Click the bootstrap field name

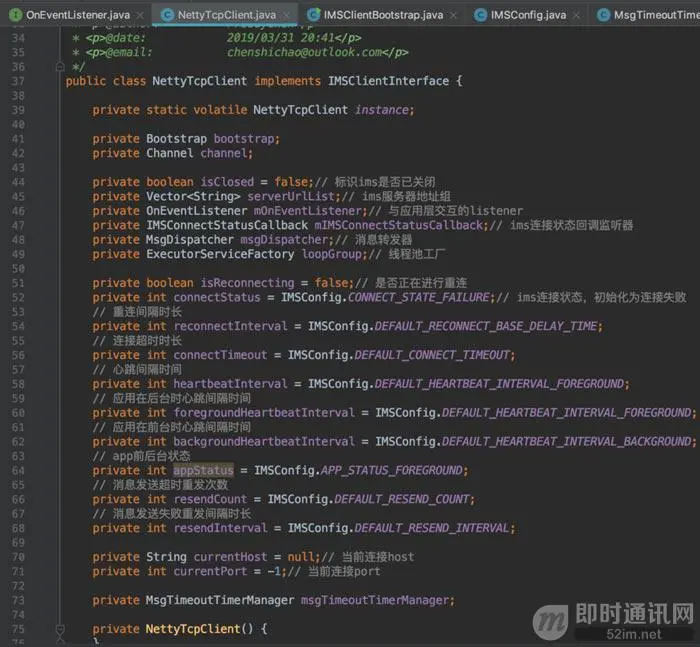pyautogui.click(x=244, y=139)
